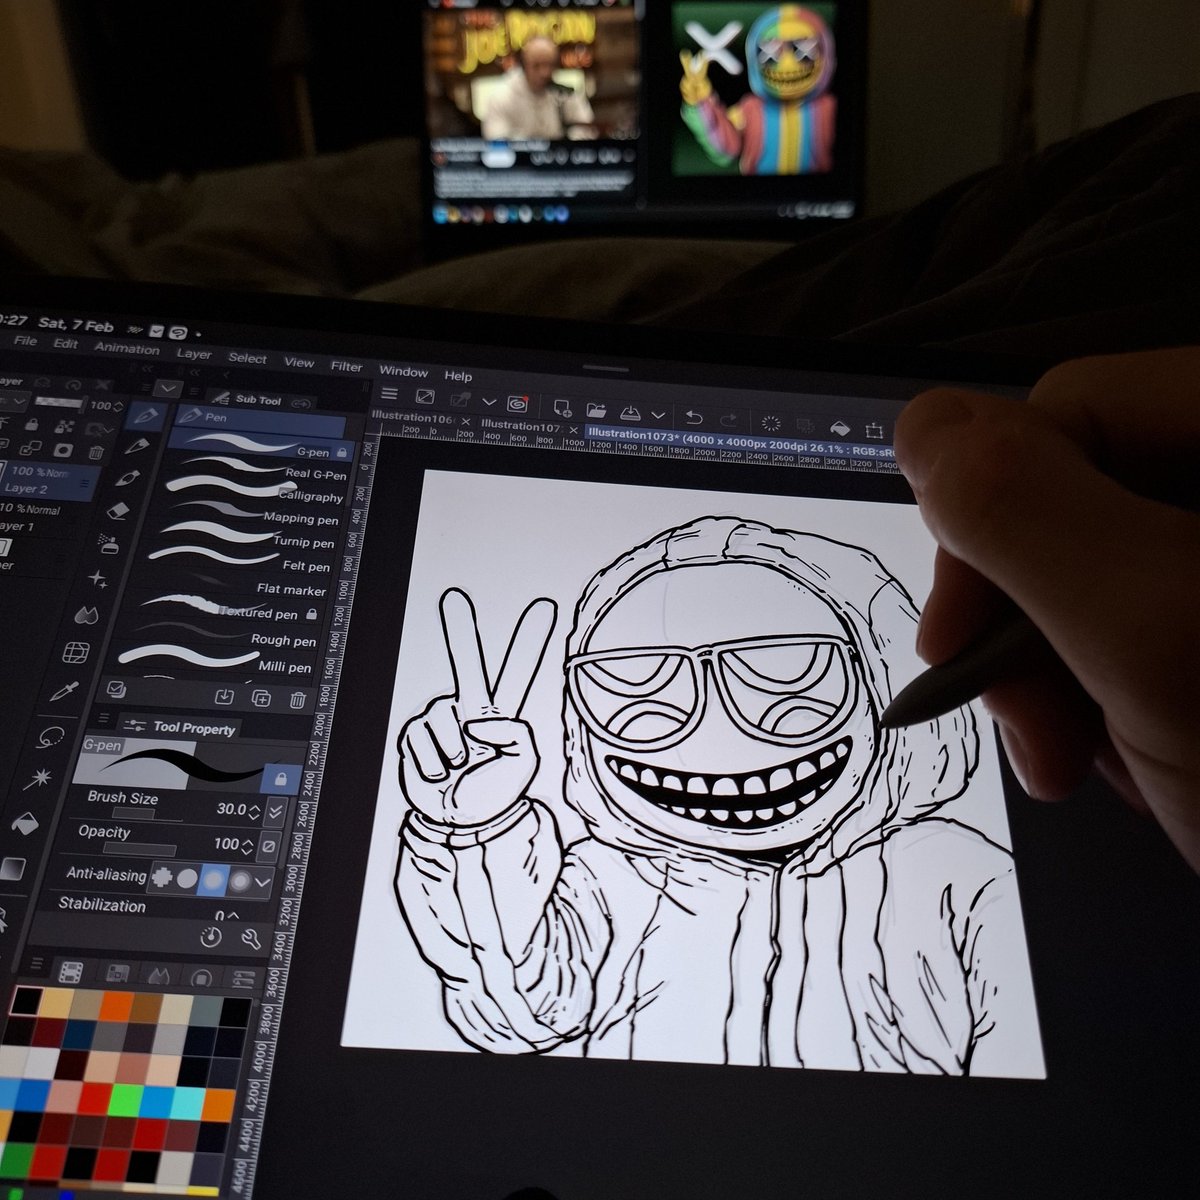The height and width of the screenshot is (1200, 1200).
Task: Open the Sub Tool panel menu
Action: tap(193, 390)
